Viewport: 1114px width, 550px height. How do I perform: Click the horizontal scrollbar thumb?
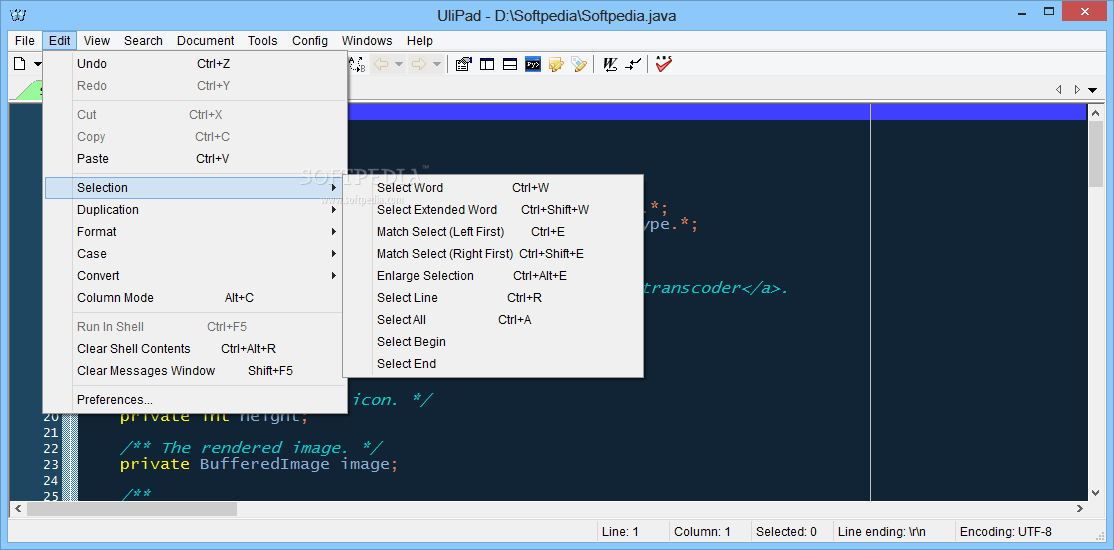point(132,509)
